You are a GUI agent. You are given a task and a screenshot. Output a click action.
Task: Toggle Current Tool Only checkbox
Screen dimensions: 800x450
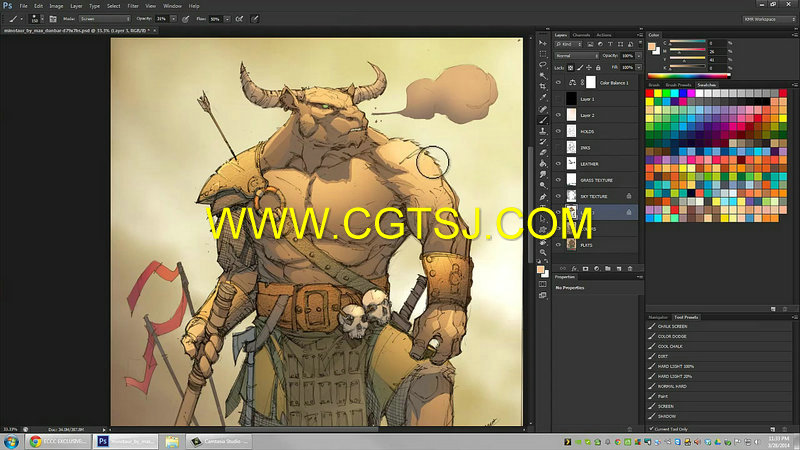(652, 429)
